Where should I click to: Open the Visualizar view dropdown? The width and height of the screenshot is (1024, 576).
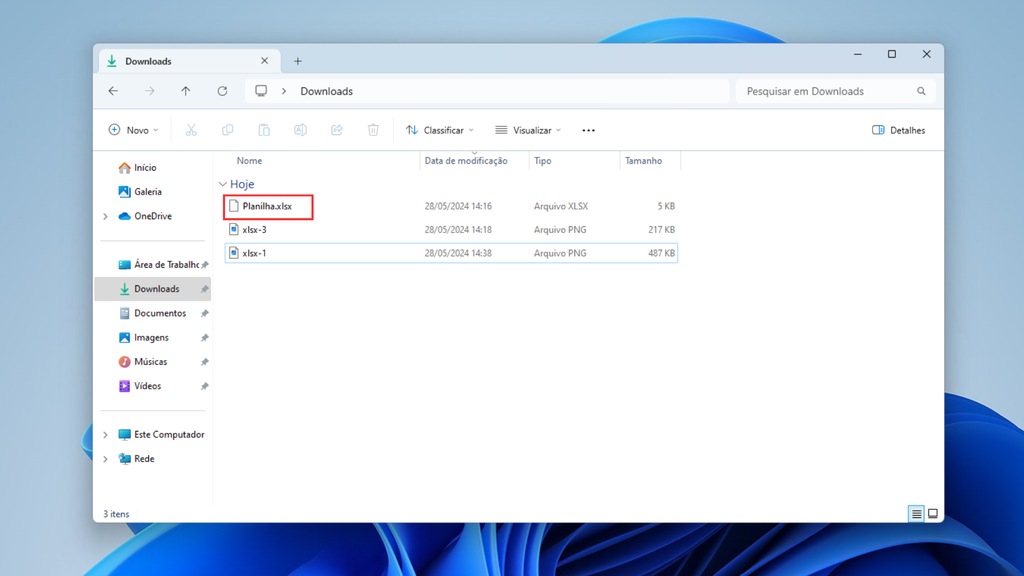[528, 130]
